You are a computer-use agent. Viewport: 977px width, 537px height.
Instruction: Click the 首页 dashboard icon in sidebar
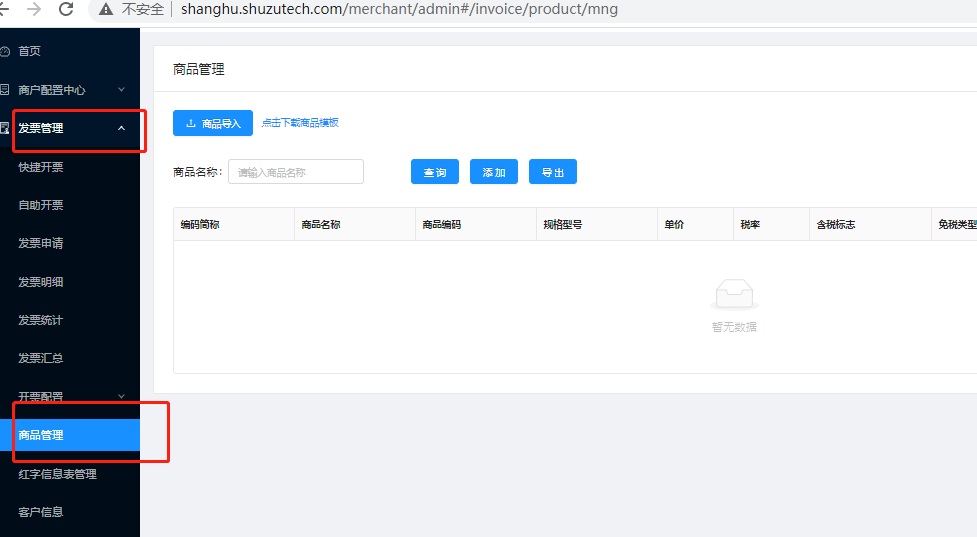click(5, 51)
